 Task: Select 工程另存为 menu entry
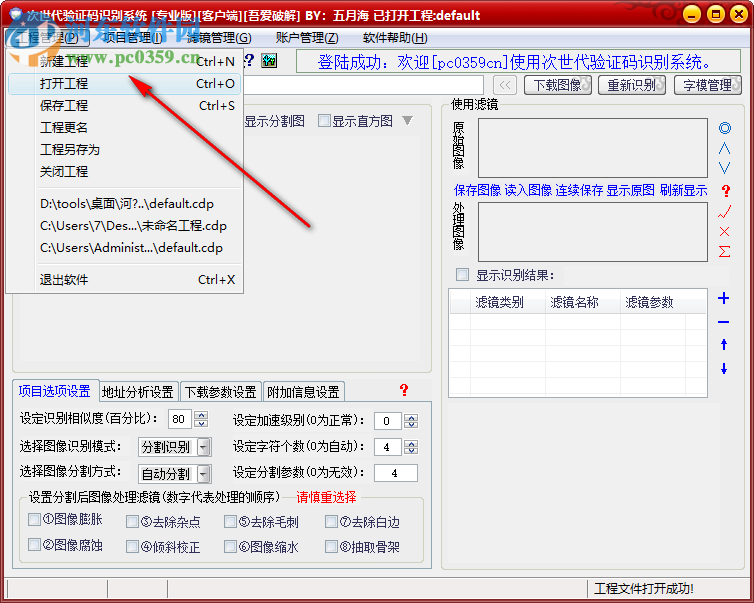pyautogui.click(x=125, y=150)
